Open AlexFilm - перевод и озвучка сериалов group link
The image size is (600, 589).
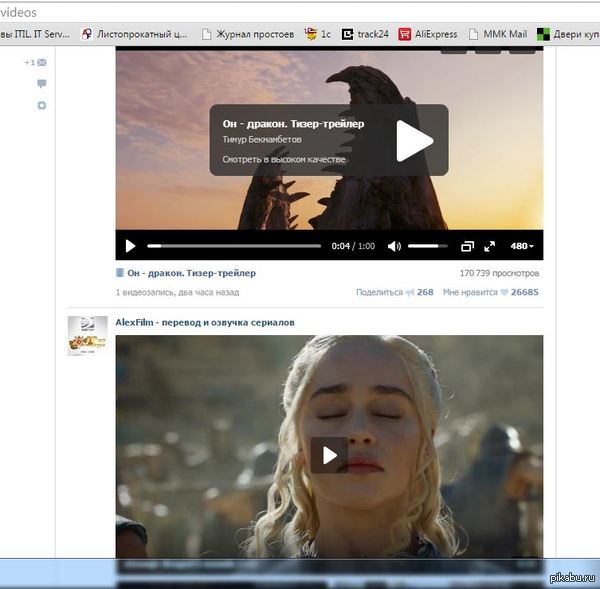point(205,323)
